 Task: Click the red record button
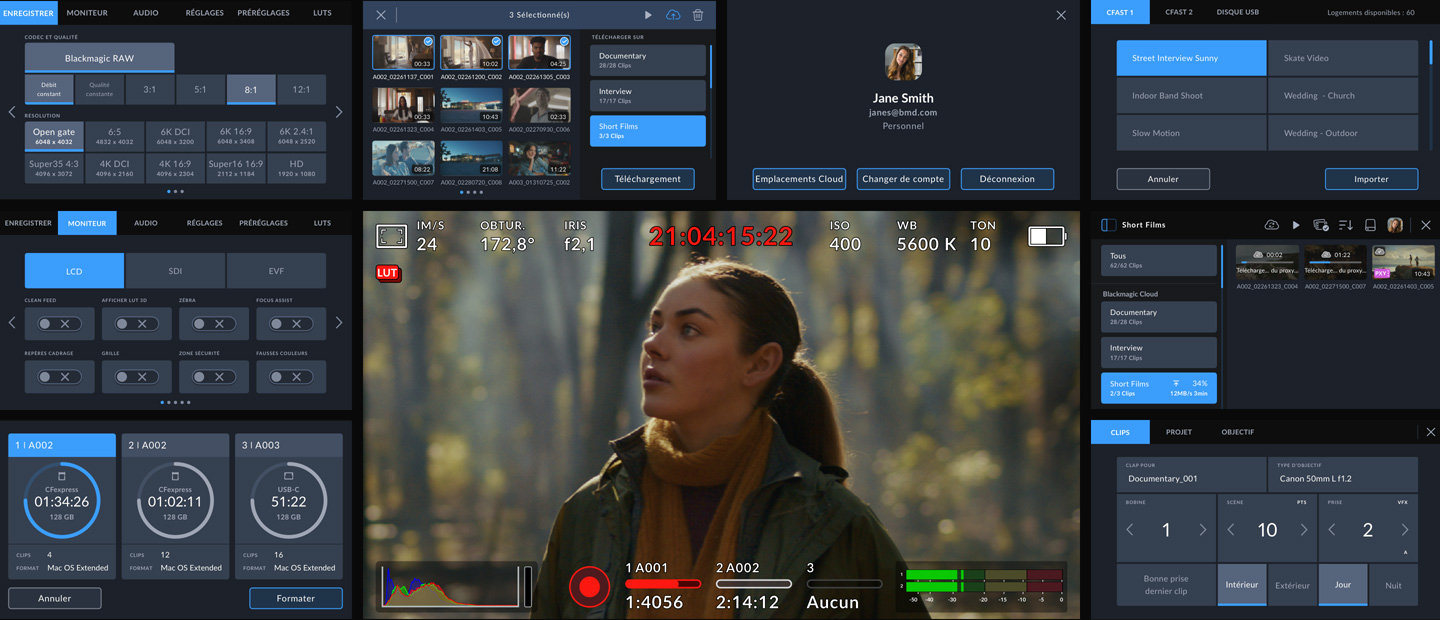pos(589,586)
